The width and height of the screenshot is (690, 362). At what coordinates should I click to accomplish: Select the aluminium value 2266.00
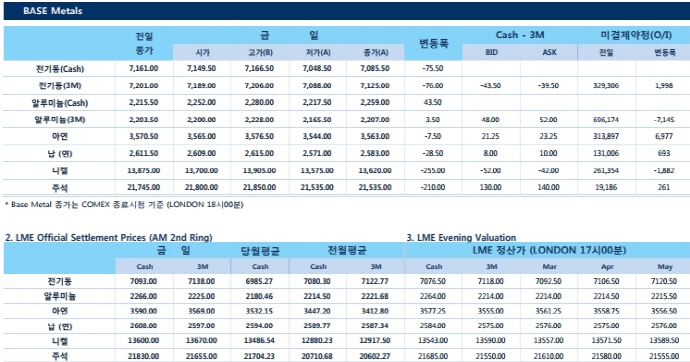[x=144, y=296]
